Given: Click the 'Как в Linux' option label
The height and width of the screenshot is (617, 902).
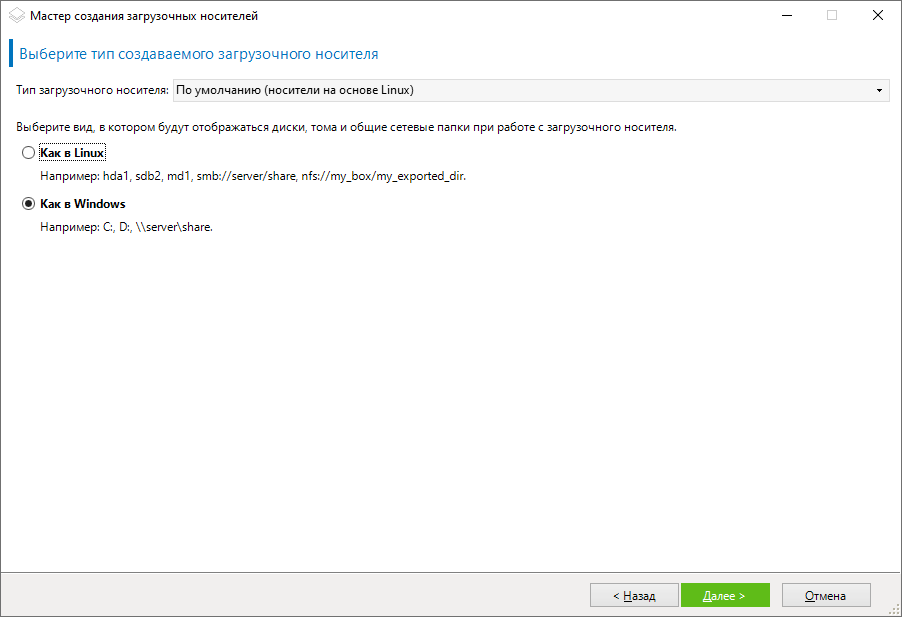Looking at the screenshot, I should tap(72, 153).
